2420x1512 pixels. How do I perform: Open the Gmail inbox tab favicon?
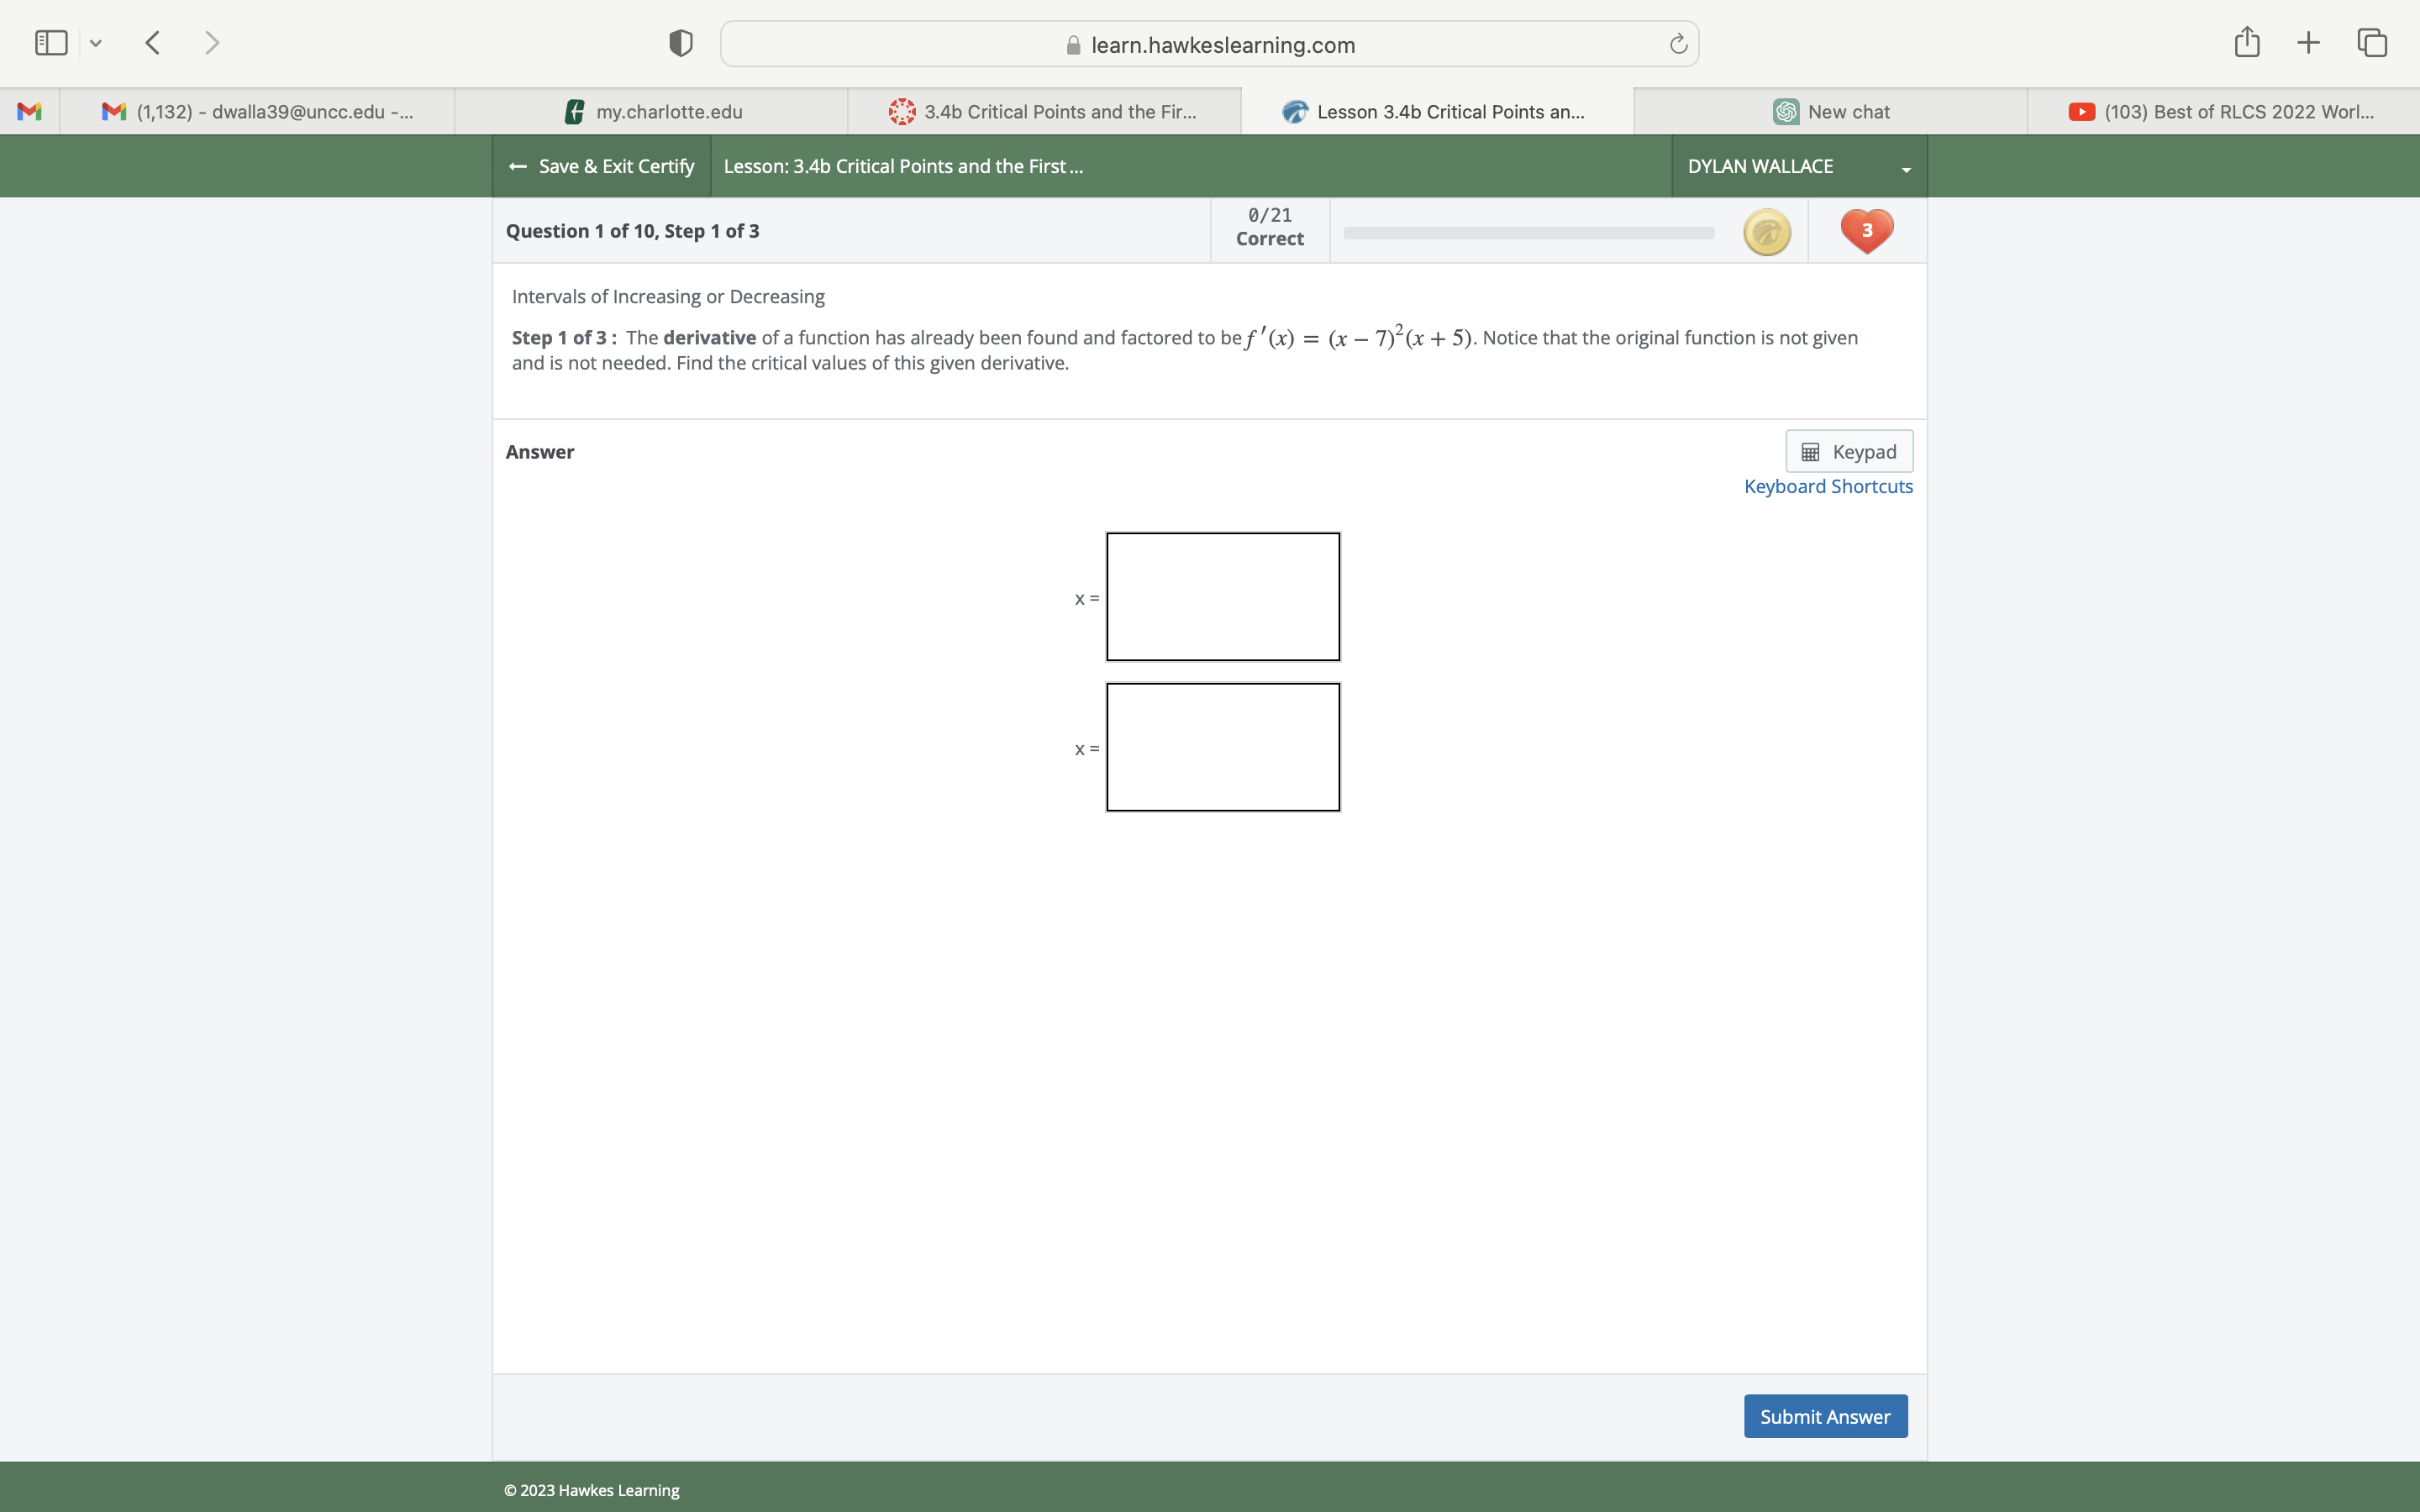(29, 111)
